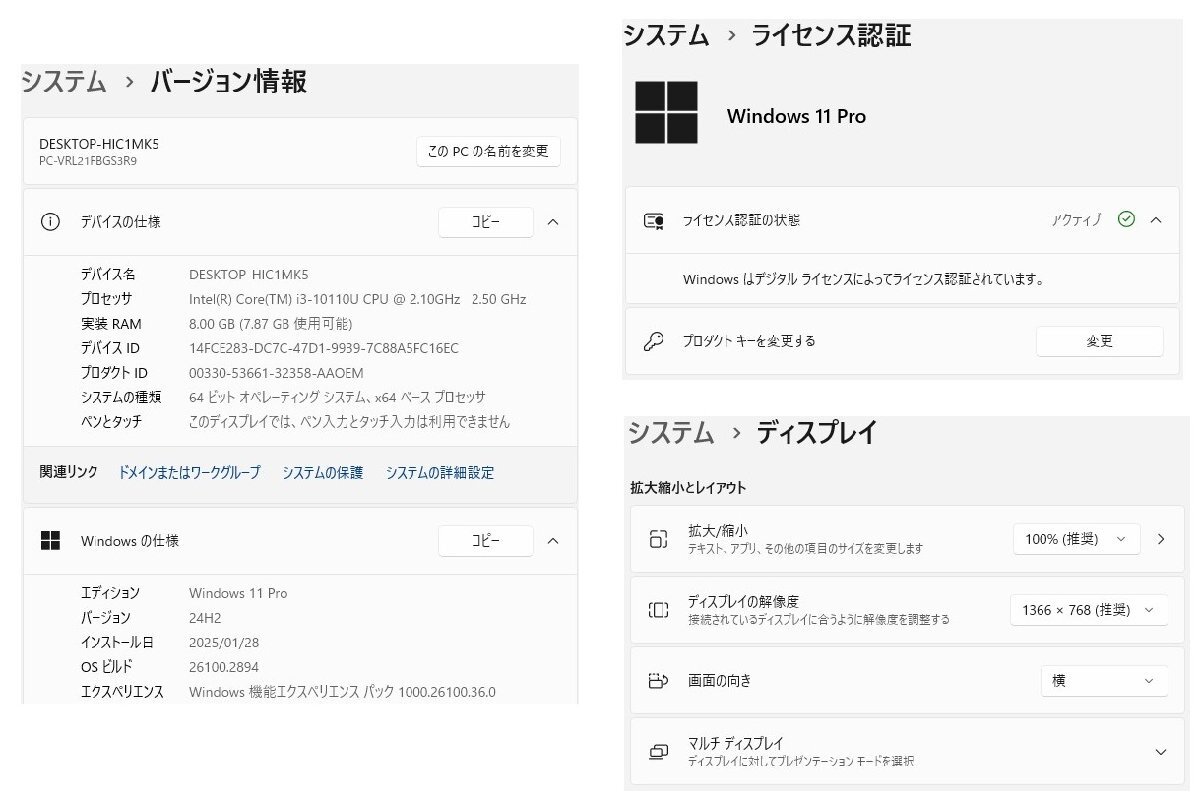Click the scale (拡大/縮小) icon
The image size is (1200, 797).
tap(658, 539)
